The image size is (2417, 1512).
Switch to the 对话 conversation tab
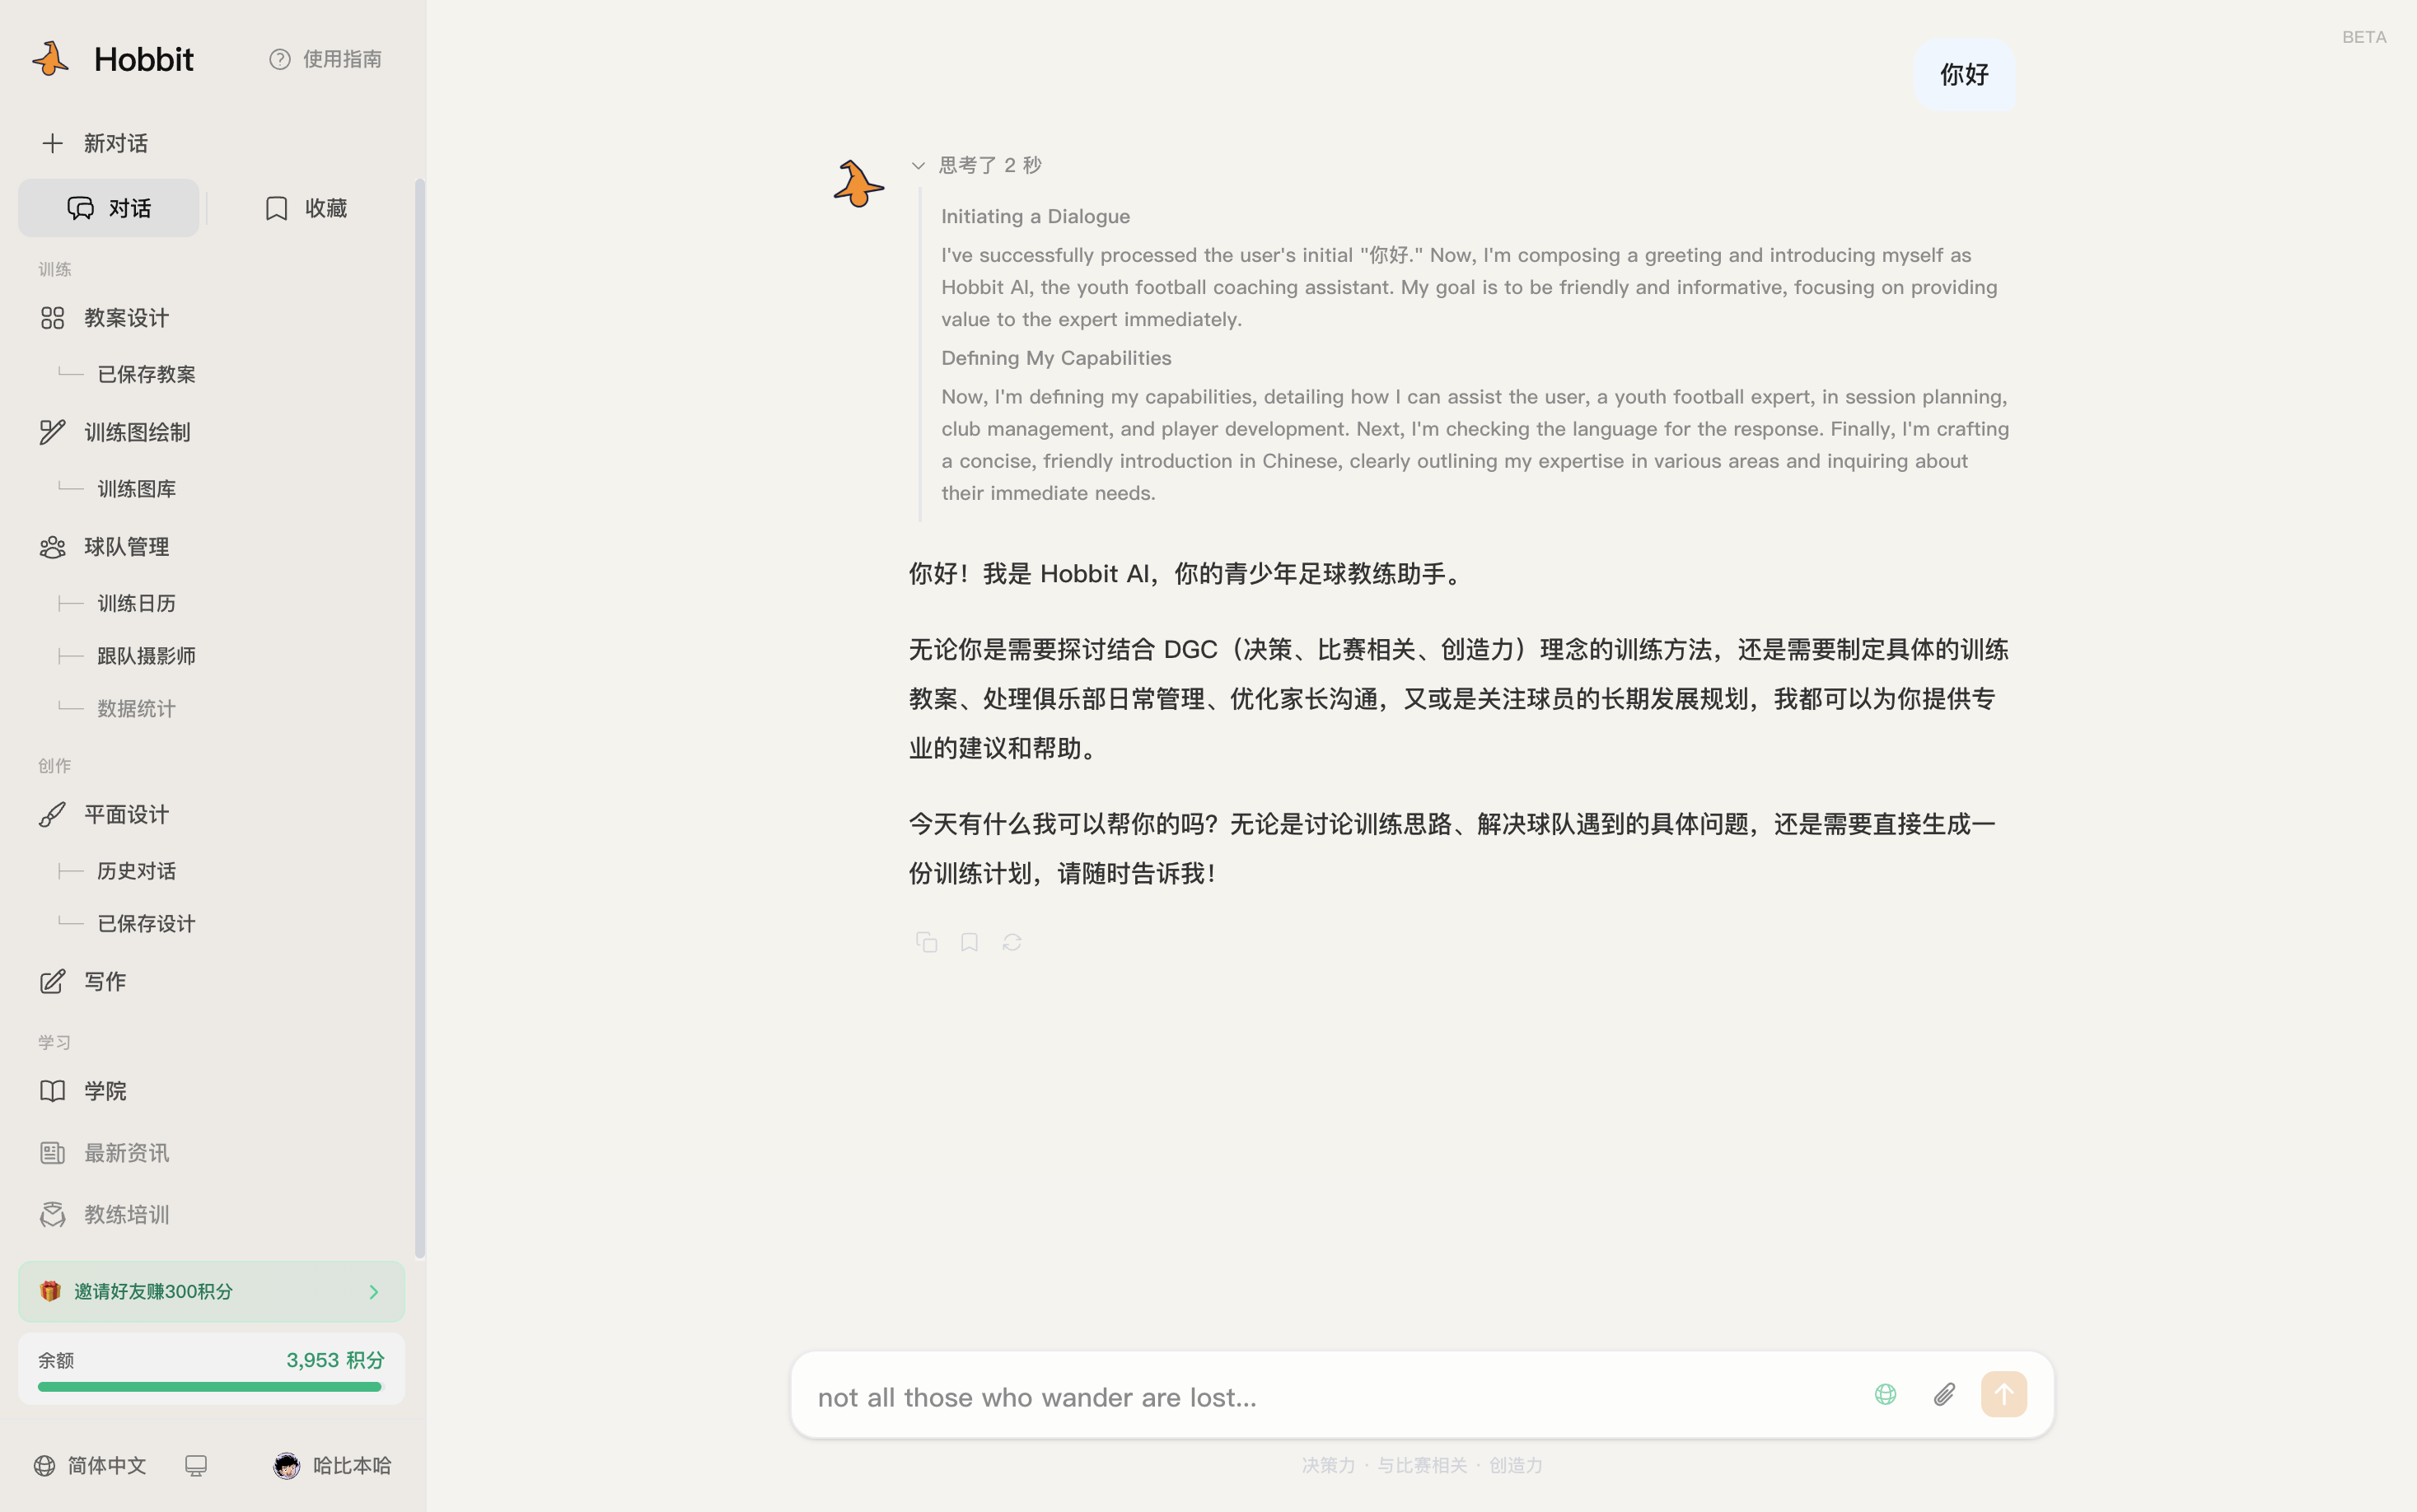pyautogui.click(x=108, y=207)
